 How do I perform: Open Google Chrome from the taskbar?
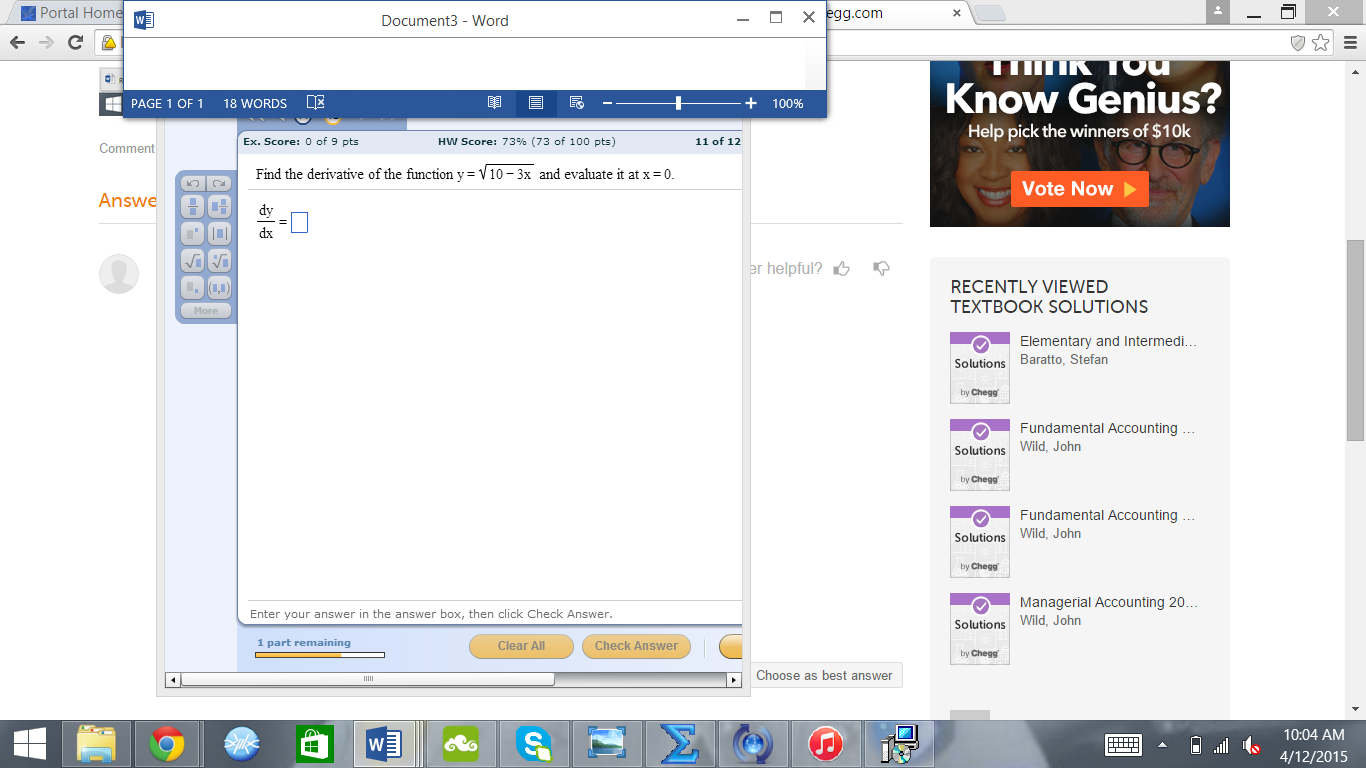click(x=166, y=744)
